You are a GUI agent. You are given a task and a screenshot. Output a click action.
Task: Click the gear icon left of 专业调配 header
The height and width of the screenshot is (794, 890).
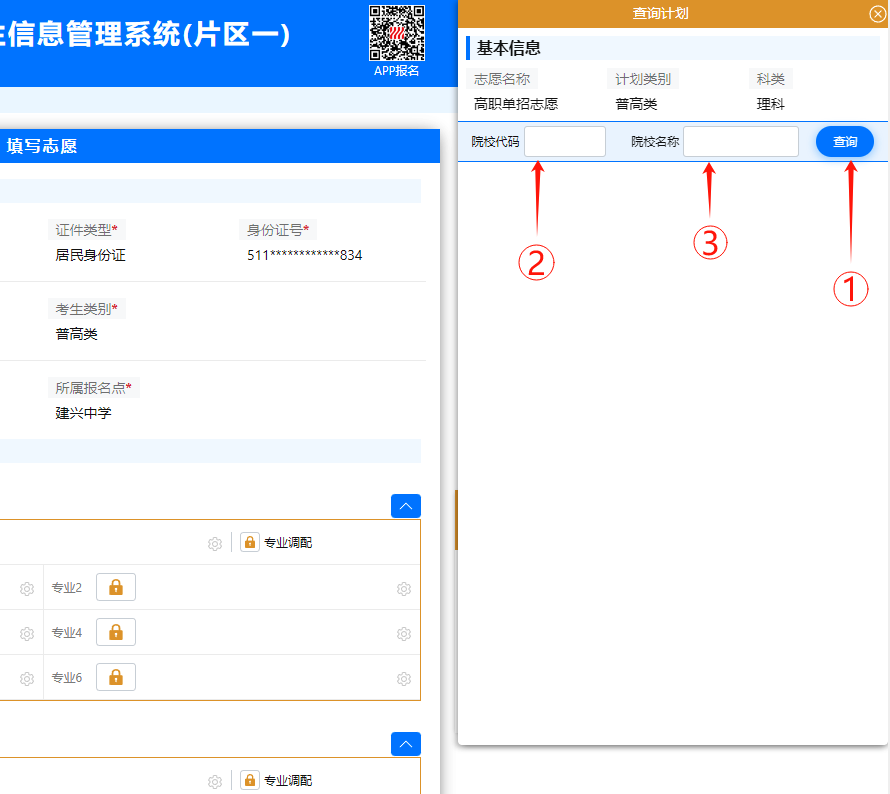(215, 543)
